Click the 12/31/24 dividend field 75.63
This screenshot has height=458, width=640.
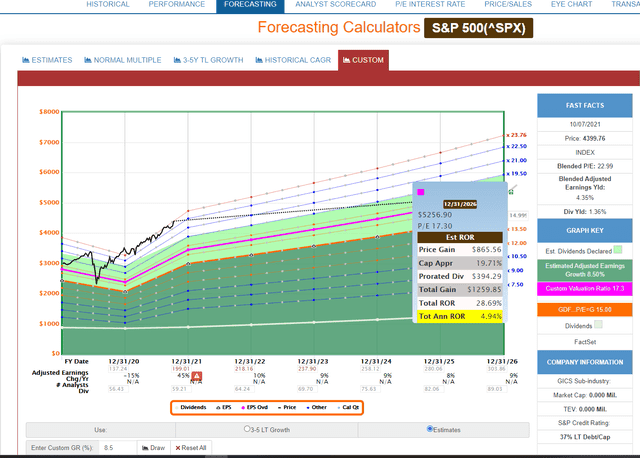(x=369, y=389)
